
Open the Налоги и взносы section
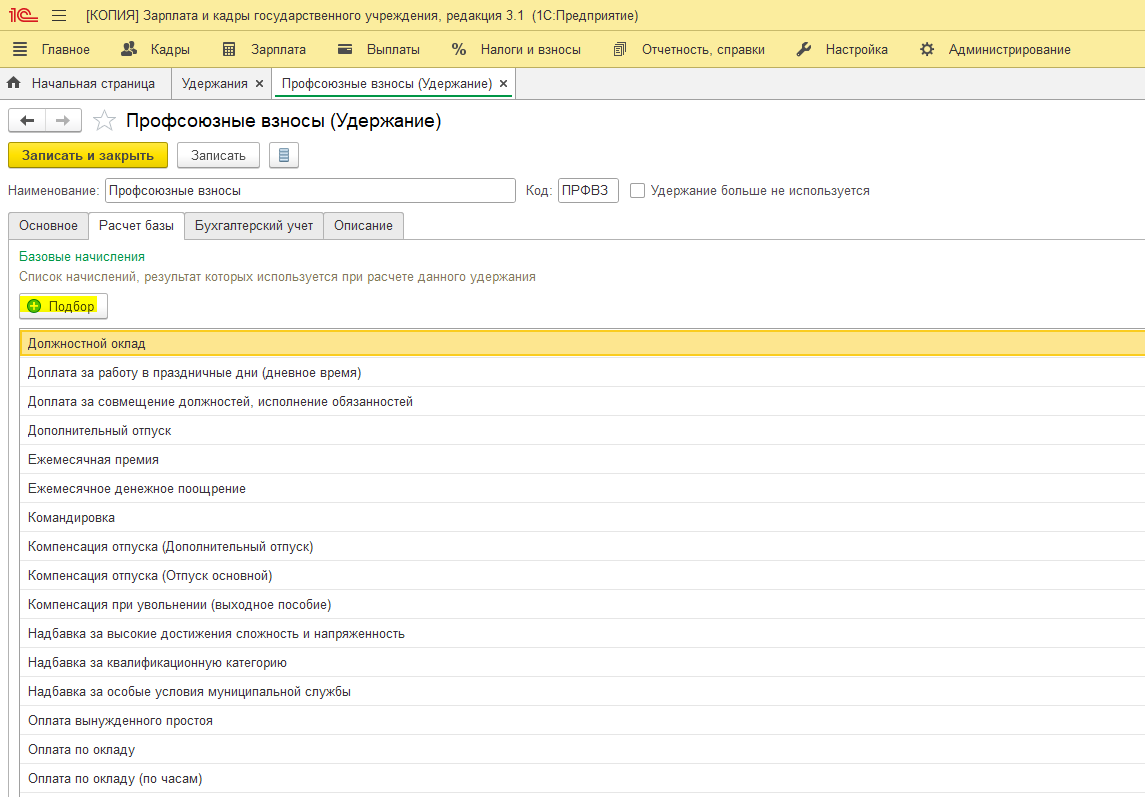[x=516, y=50]
